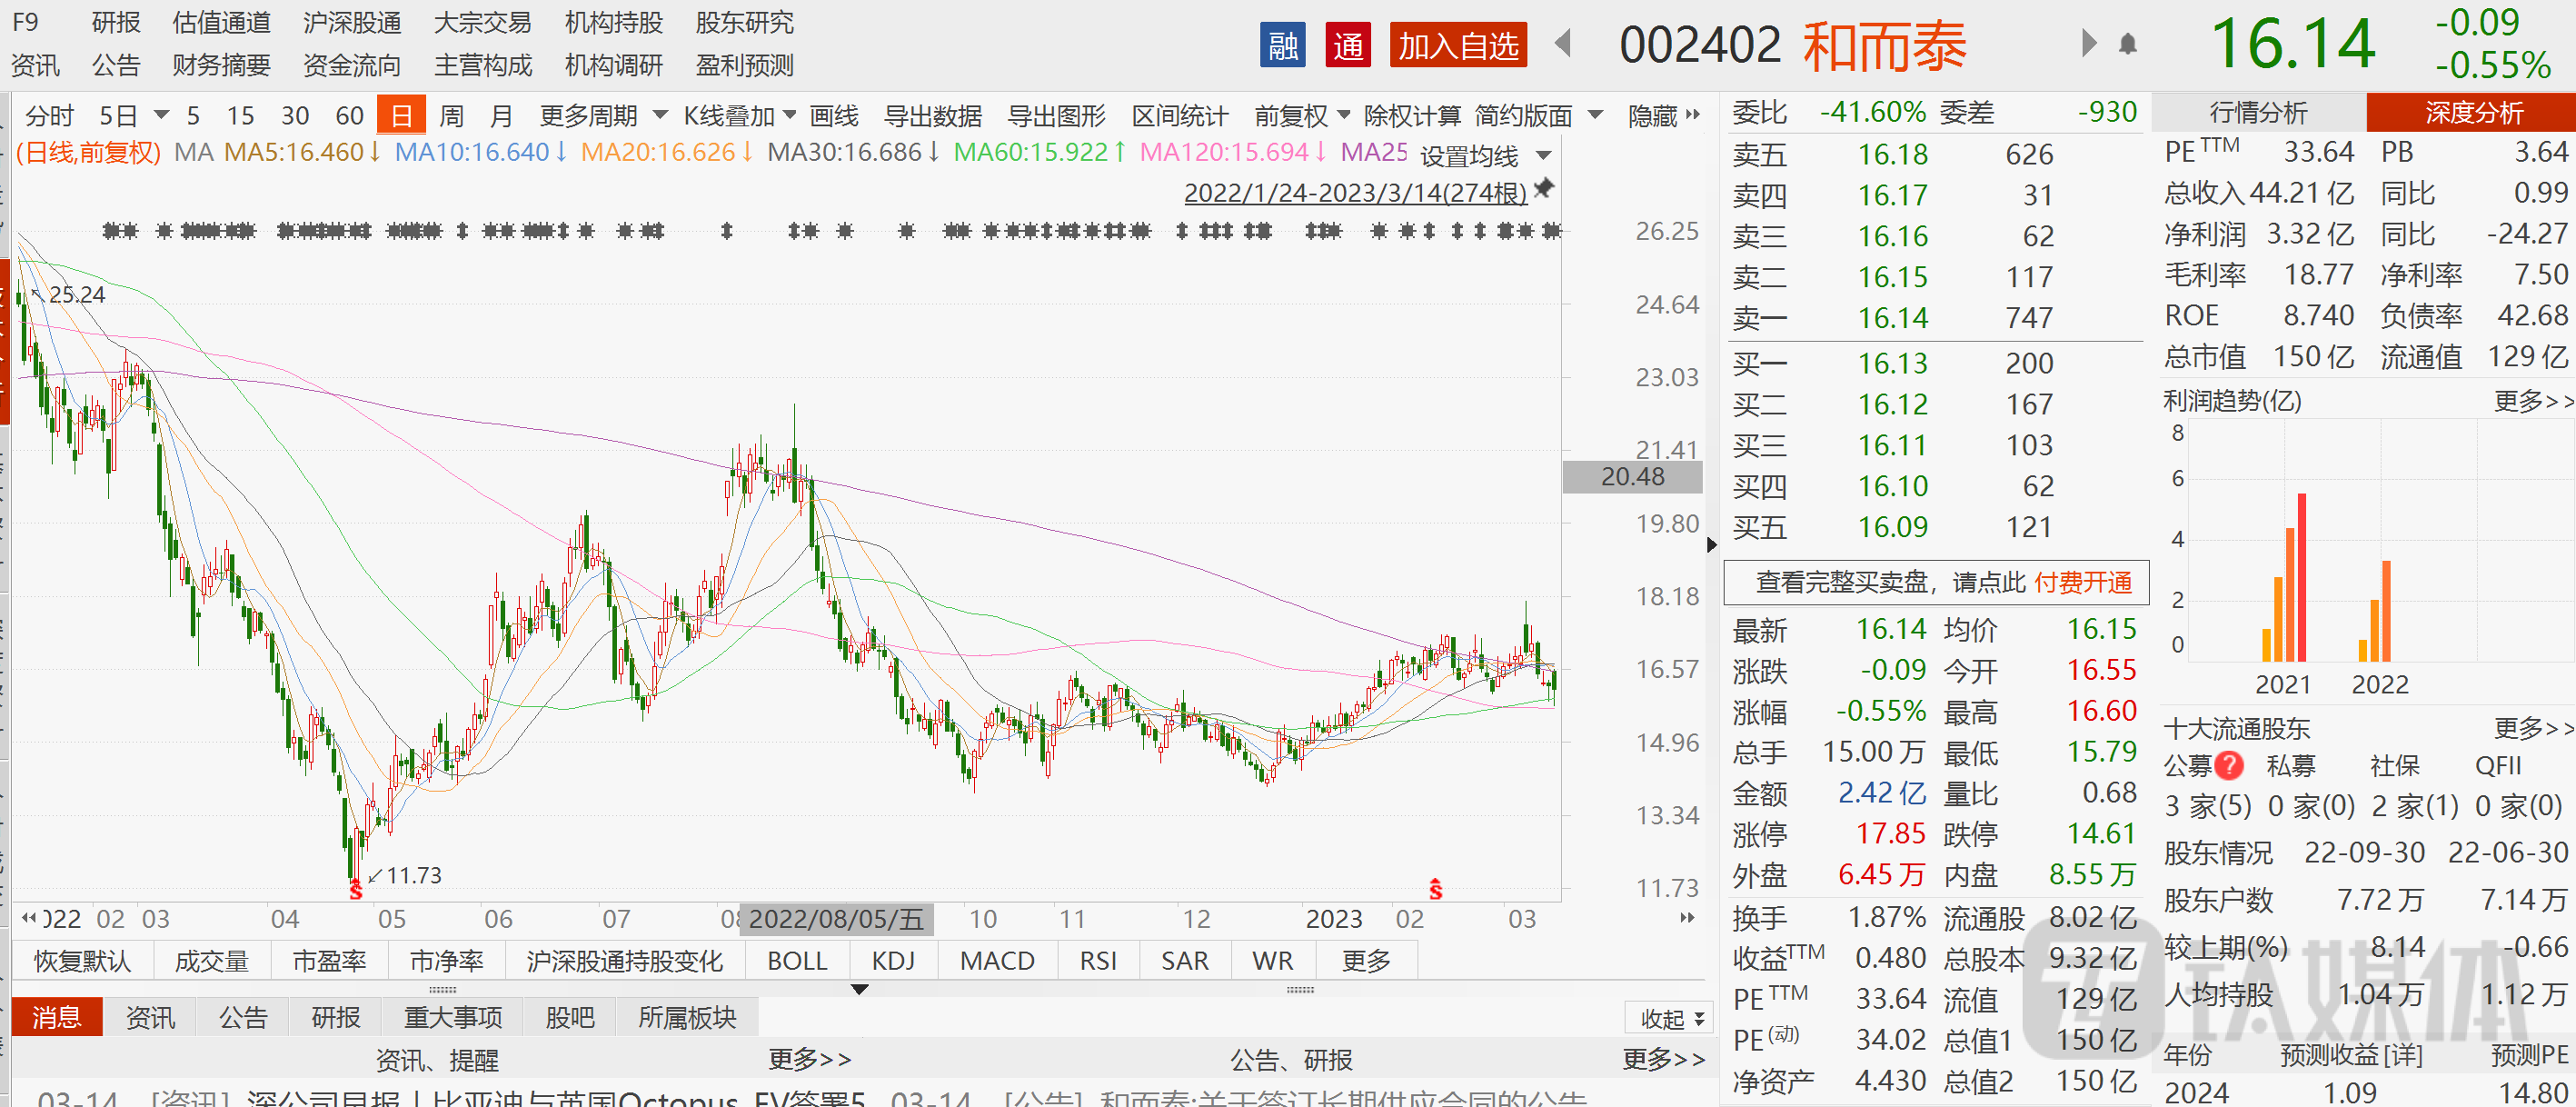Click the pin icon beside date range
The image size is (2576, 1107).
click(x=1544, y=188)
